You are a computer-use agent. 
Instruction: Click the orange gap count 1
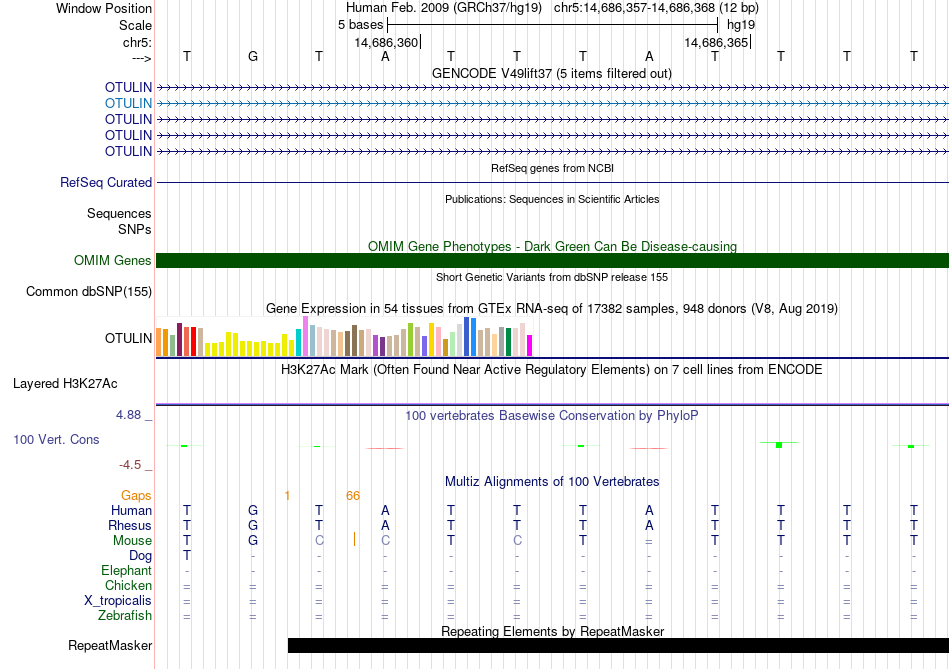tap(287, 496)
